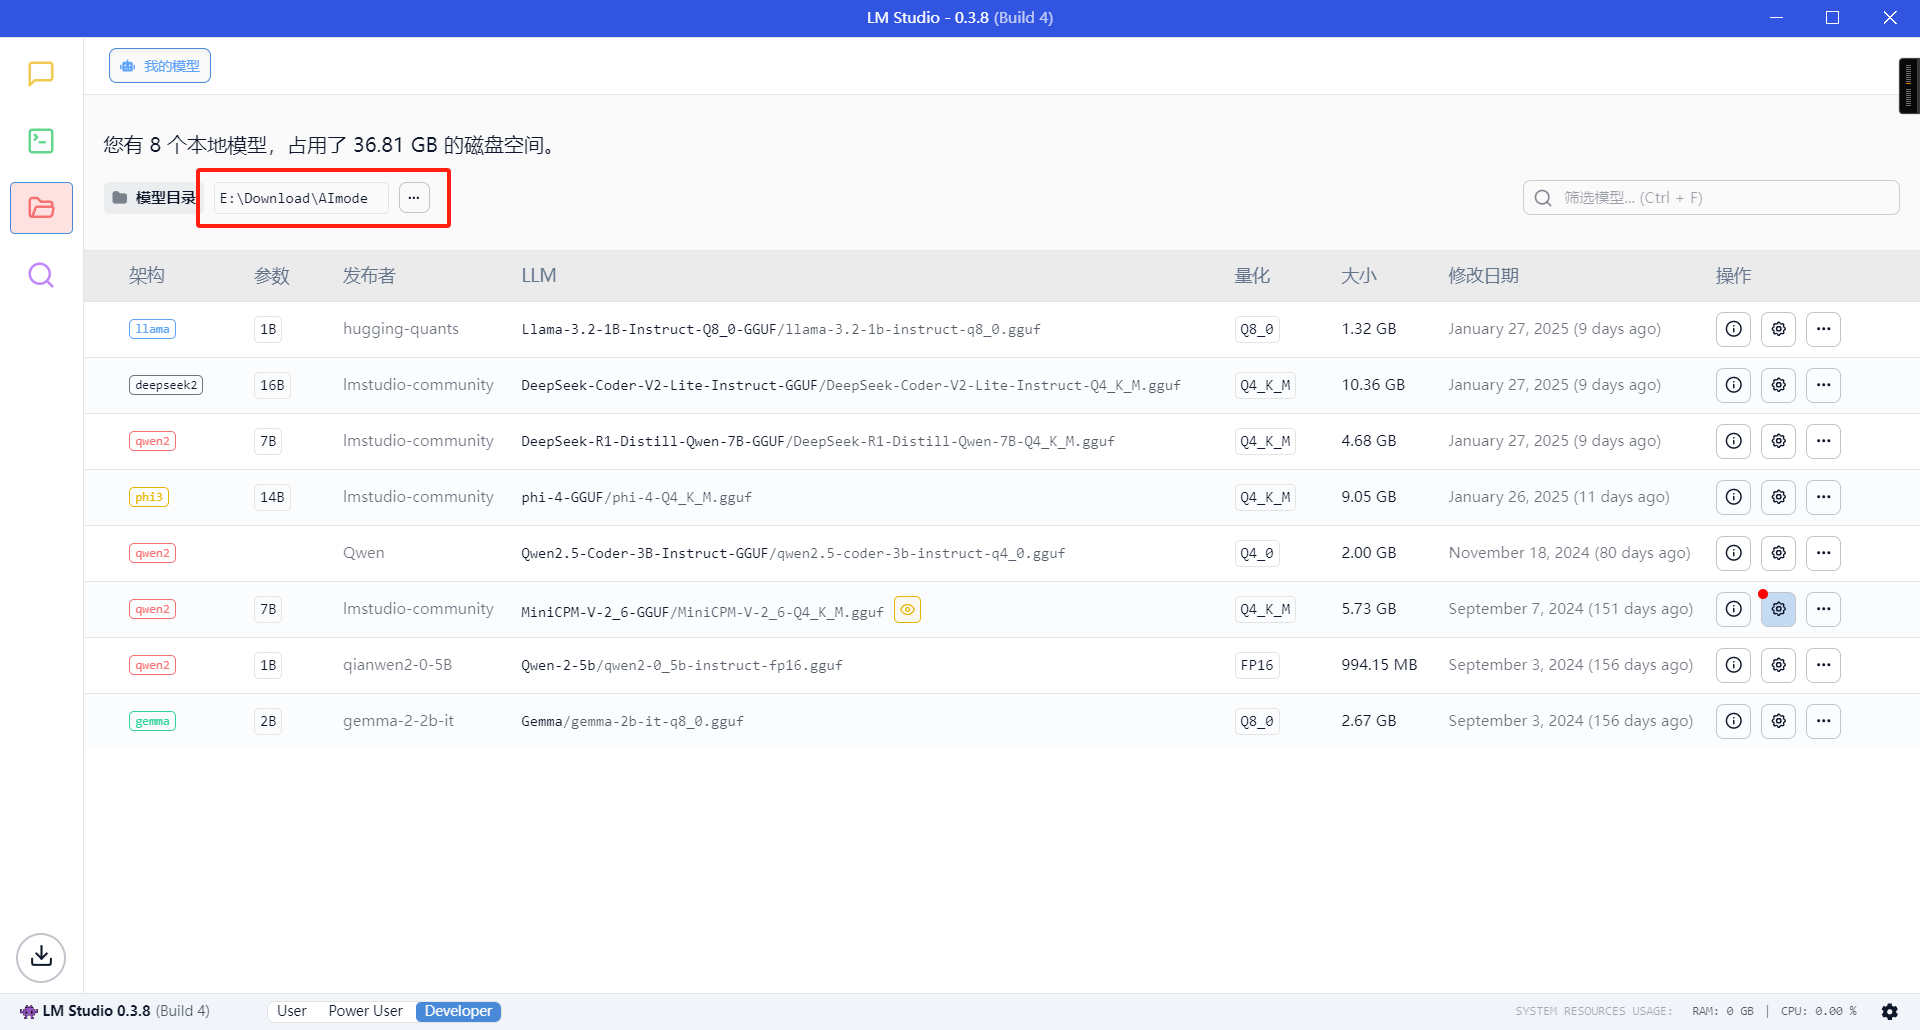The width and height of the screenshot is (1920, 1030).
Task: Switch to Power User mode
Action: click(x=365, y=1011)
